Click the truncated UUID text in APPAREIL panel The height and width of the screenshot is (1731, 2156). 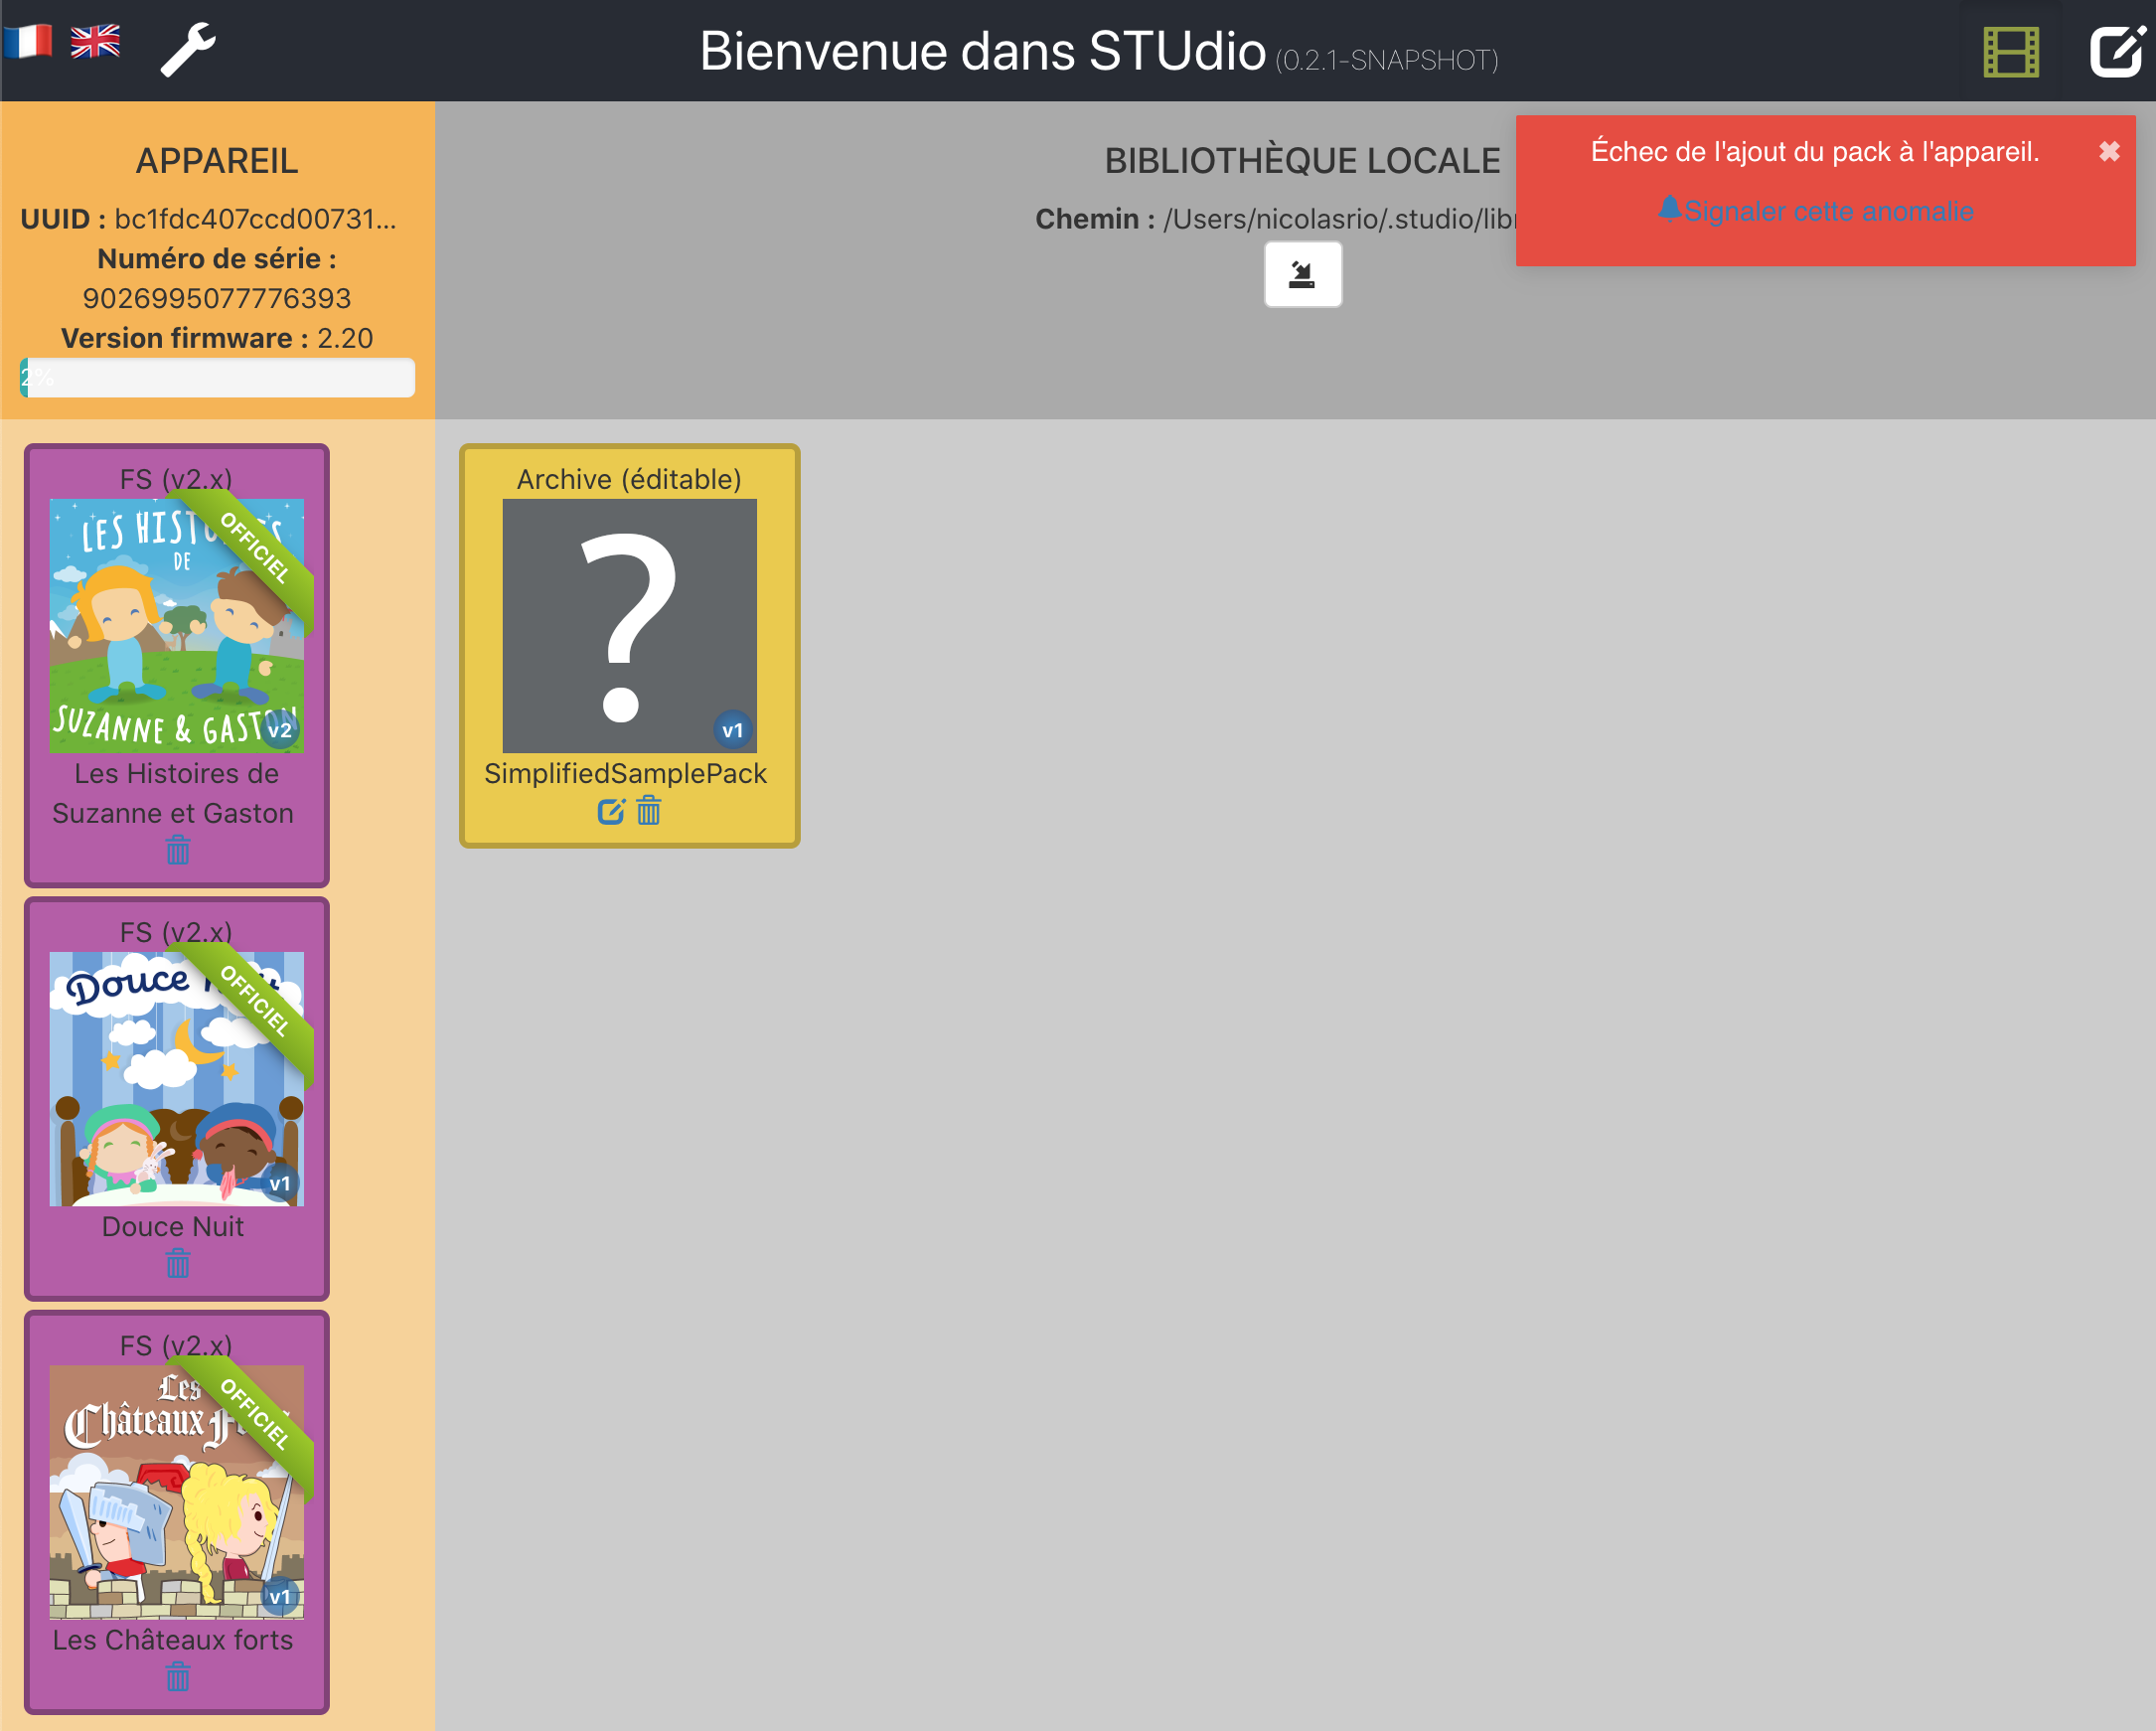[255, 219]
